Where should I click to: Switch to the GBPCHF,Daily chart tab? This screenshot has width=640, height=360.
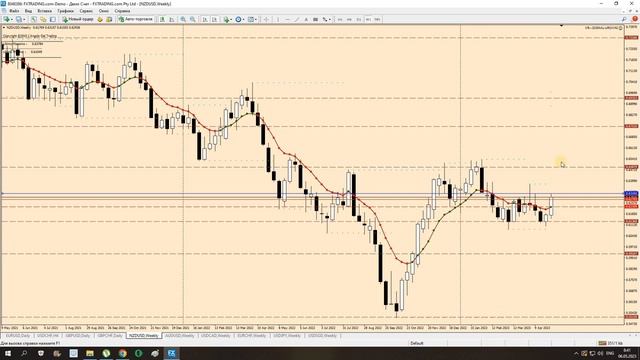[110, 336]
